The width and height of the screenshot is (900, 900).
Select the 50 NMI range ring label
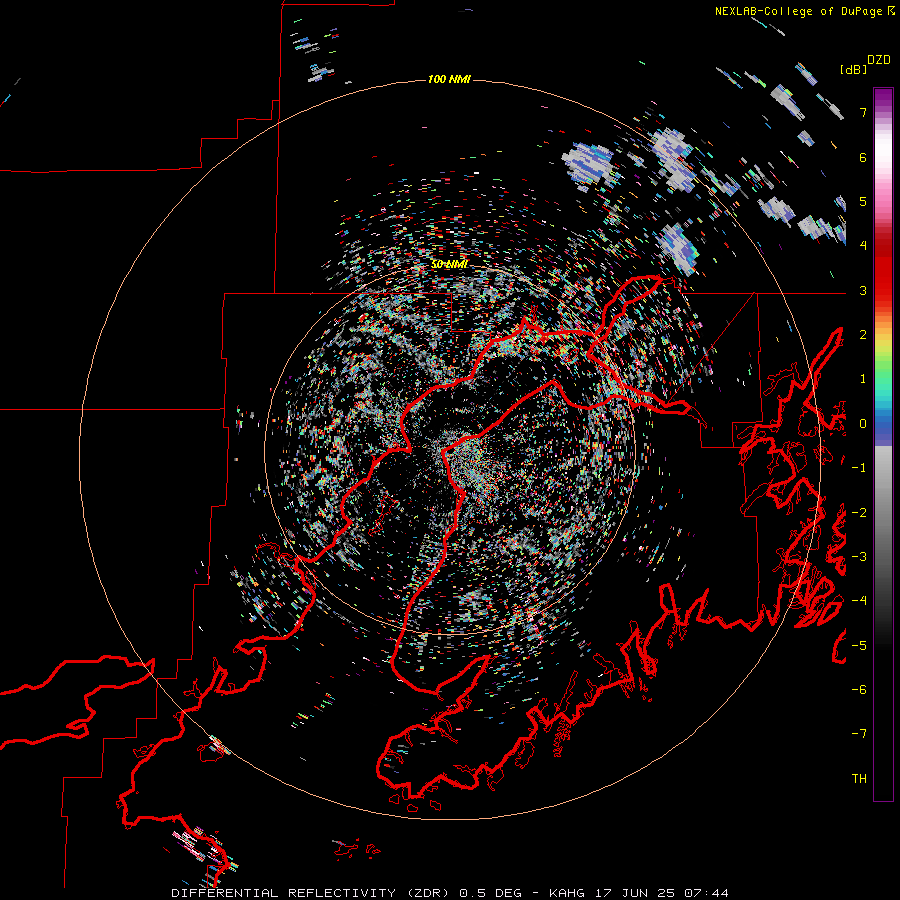[x=449, y=264]
